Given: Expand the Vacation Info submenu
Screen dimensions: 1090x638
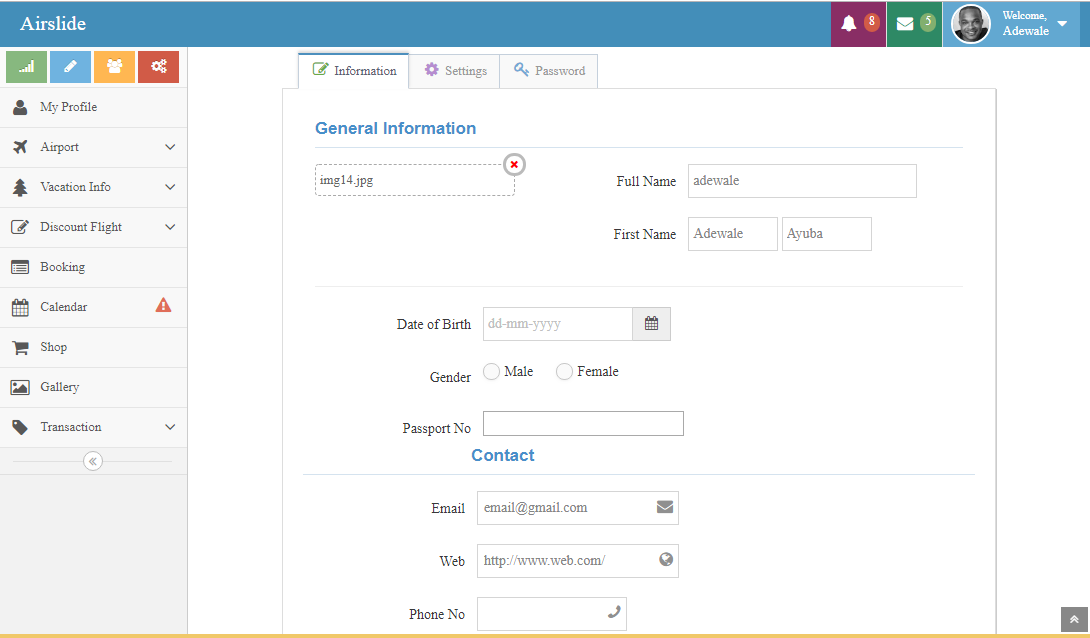Looking at the screenshot, I should click(x=94, y=188).
